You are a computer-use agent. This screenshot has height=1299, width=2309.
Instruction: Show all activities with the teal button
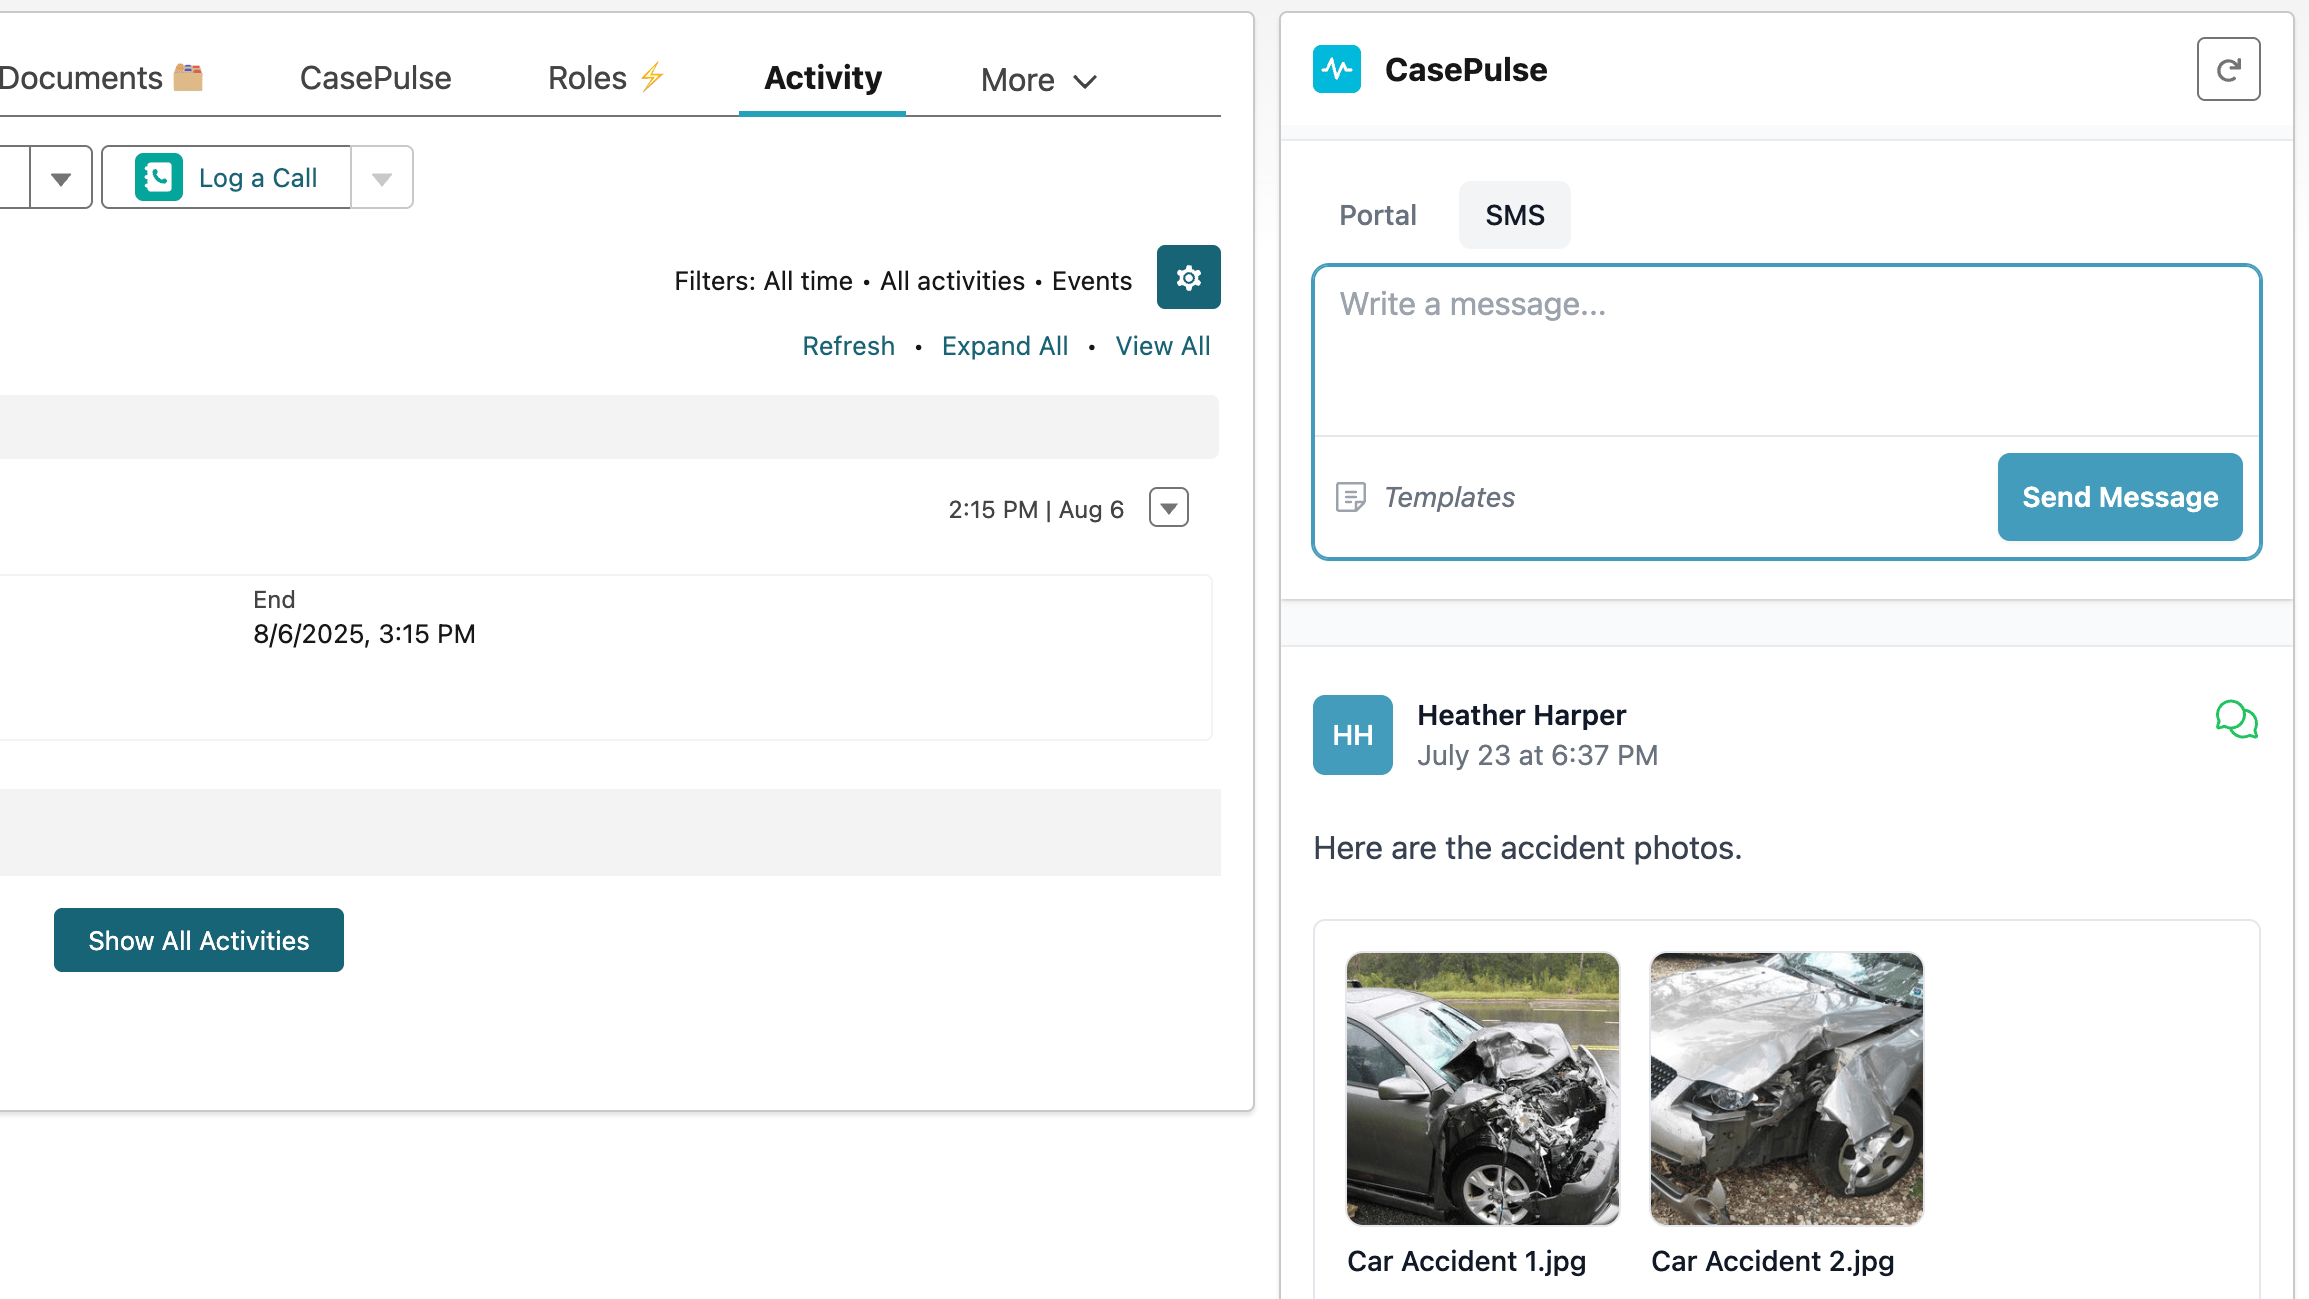tap(198, 939)
